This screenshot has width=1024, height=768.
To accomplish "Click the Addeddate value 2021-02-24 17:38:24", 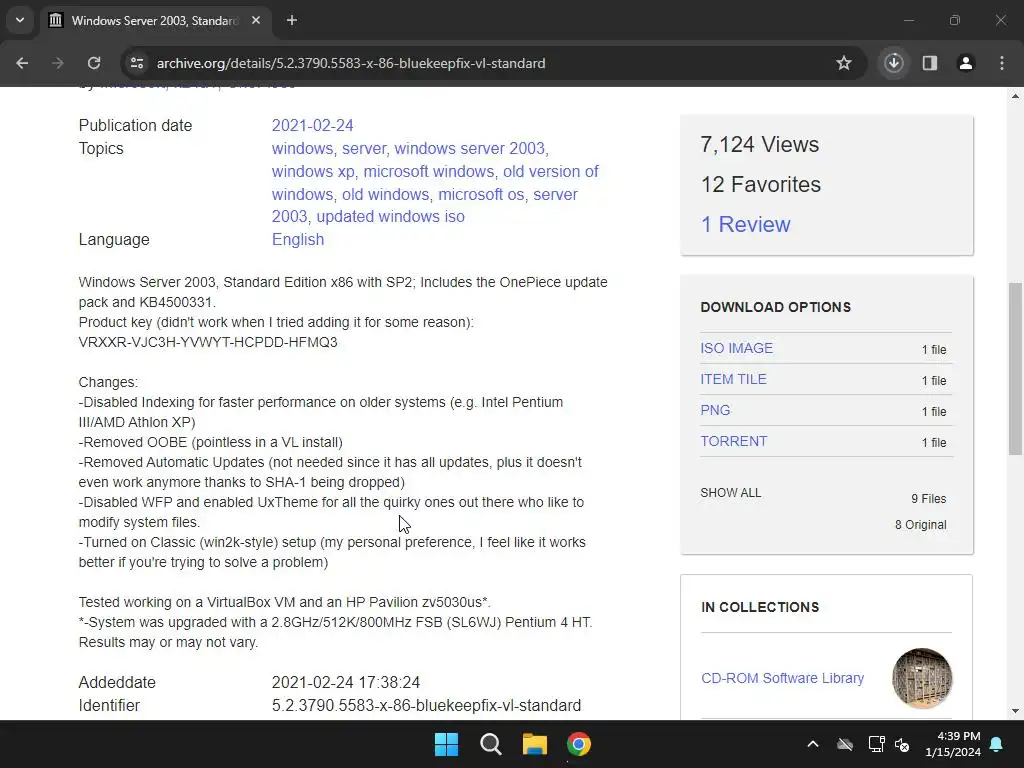I will pos(345,682).
